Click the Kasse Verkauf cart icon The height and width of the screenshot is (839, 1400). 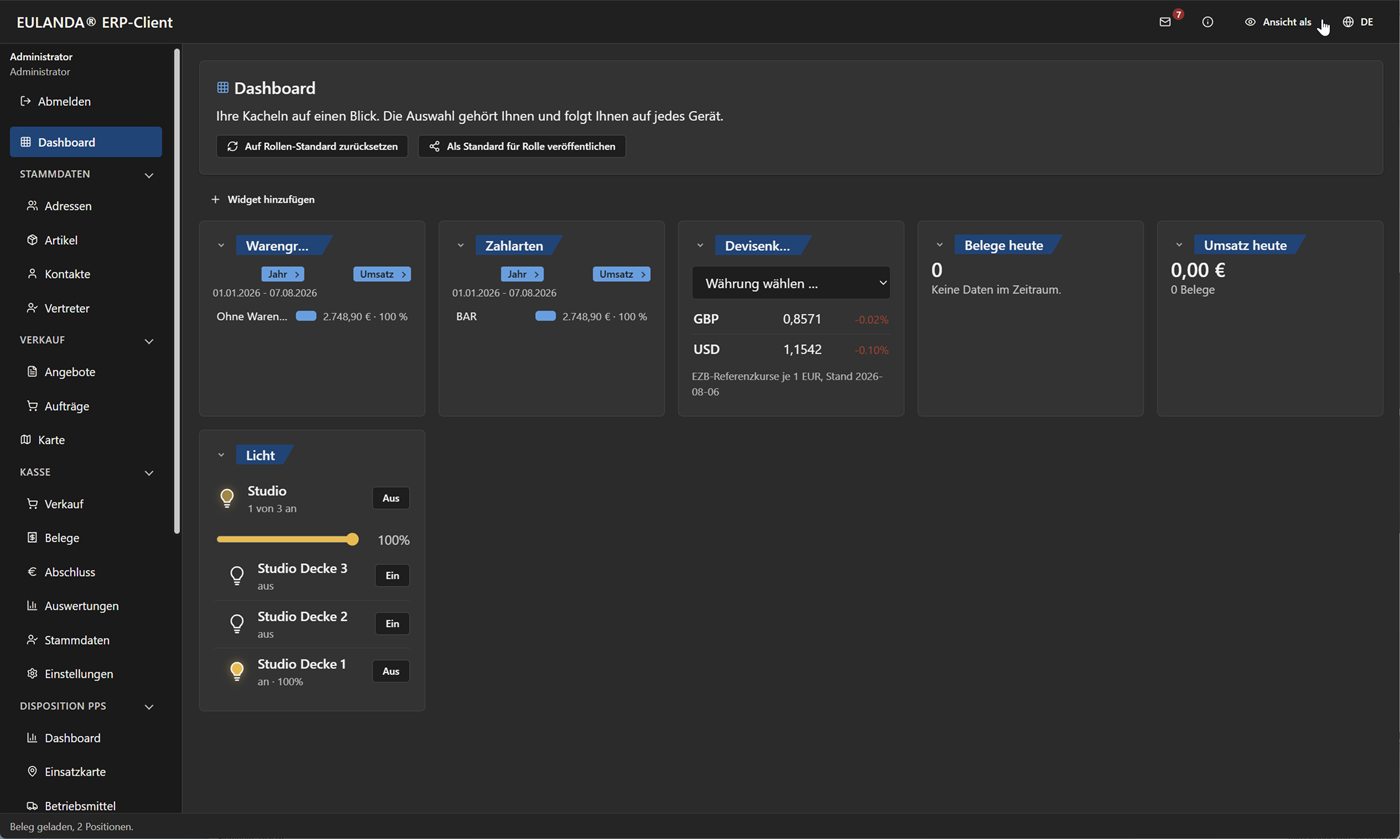(x=32, y=504)
